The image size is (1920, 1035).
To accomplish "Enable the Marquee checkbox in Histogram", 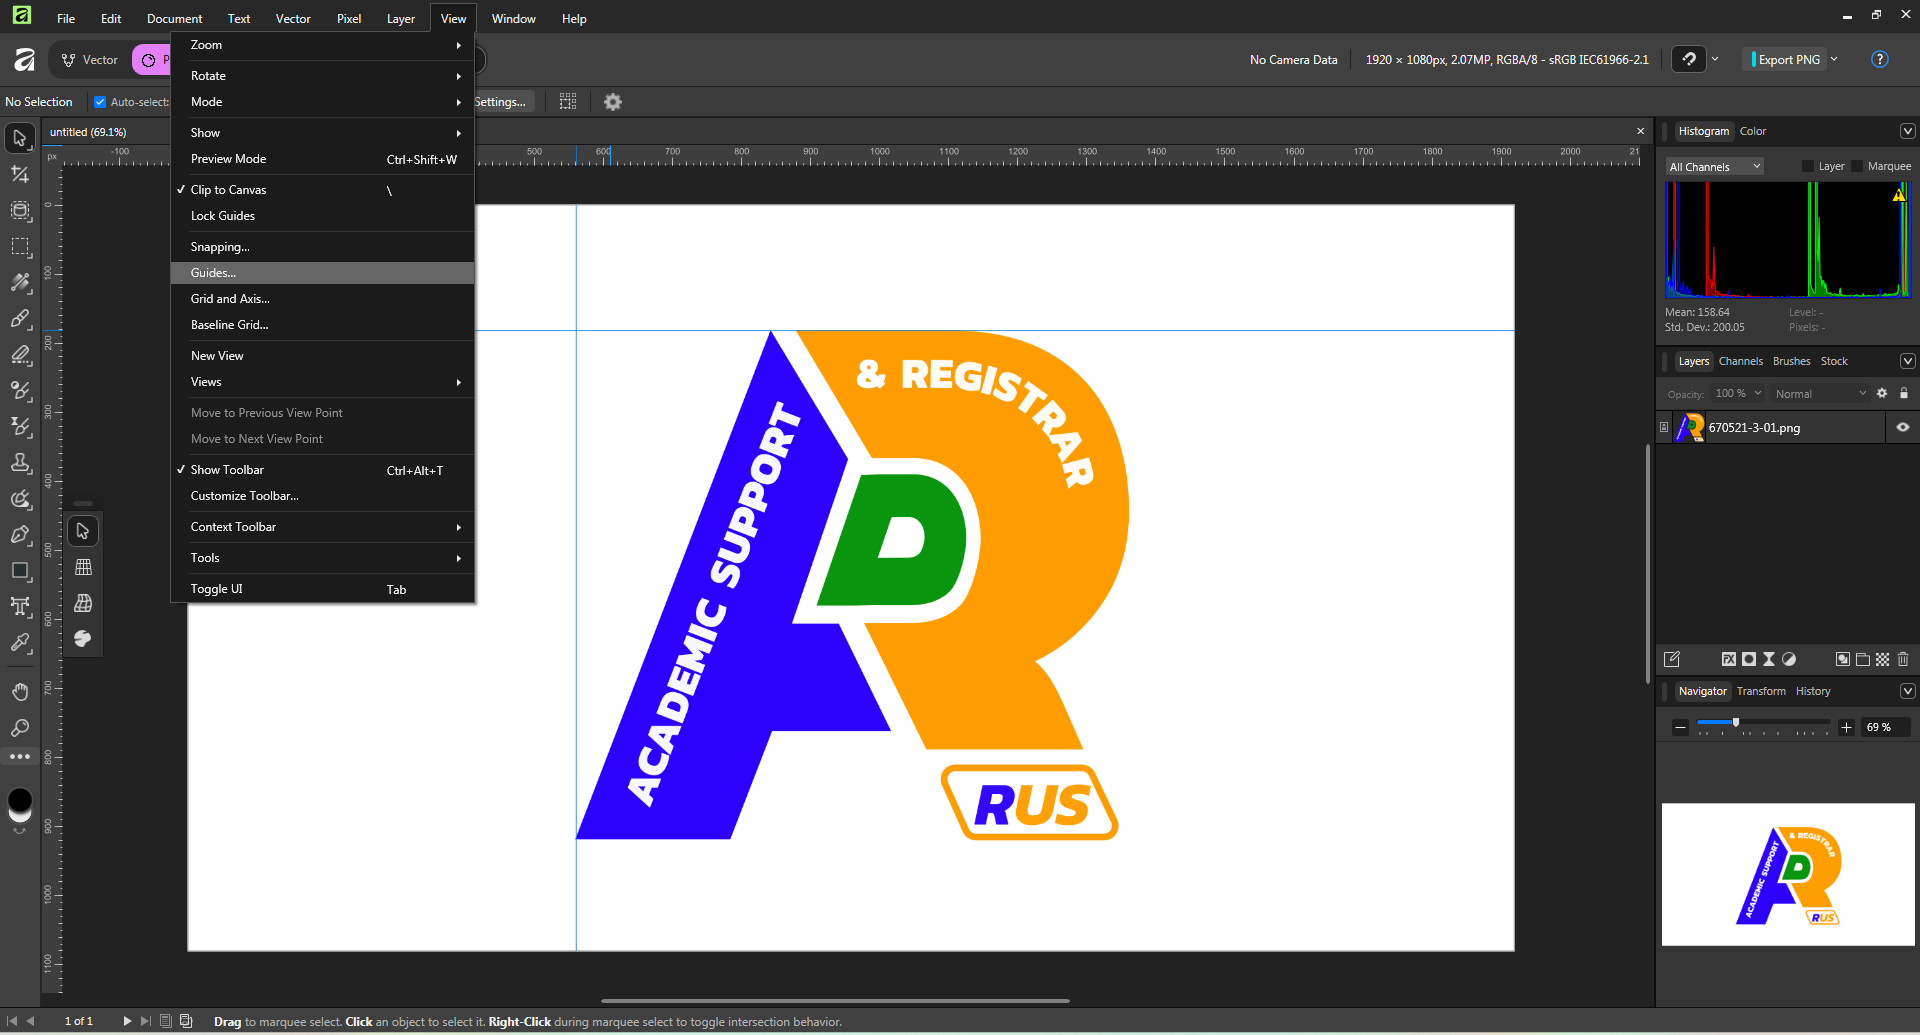I will pos(1857,167).
